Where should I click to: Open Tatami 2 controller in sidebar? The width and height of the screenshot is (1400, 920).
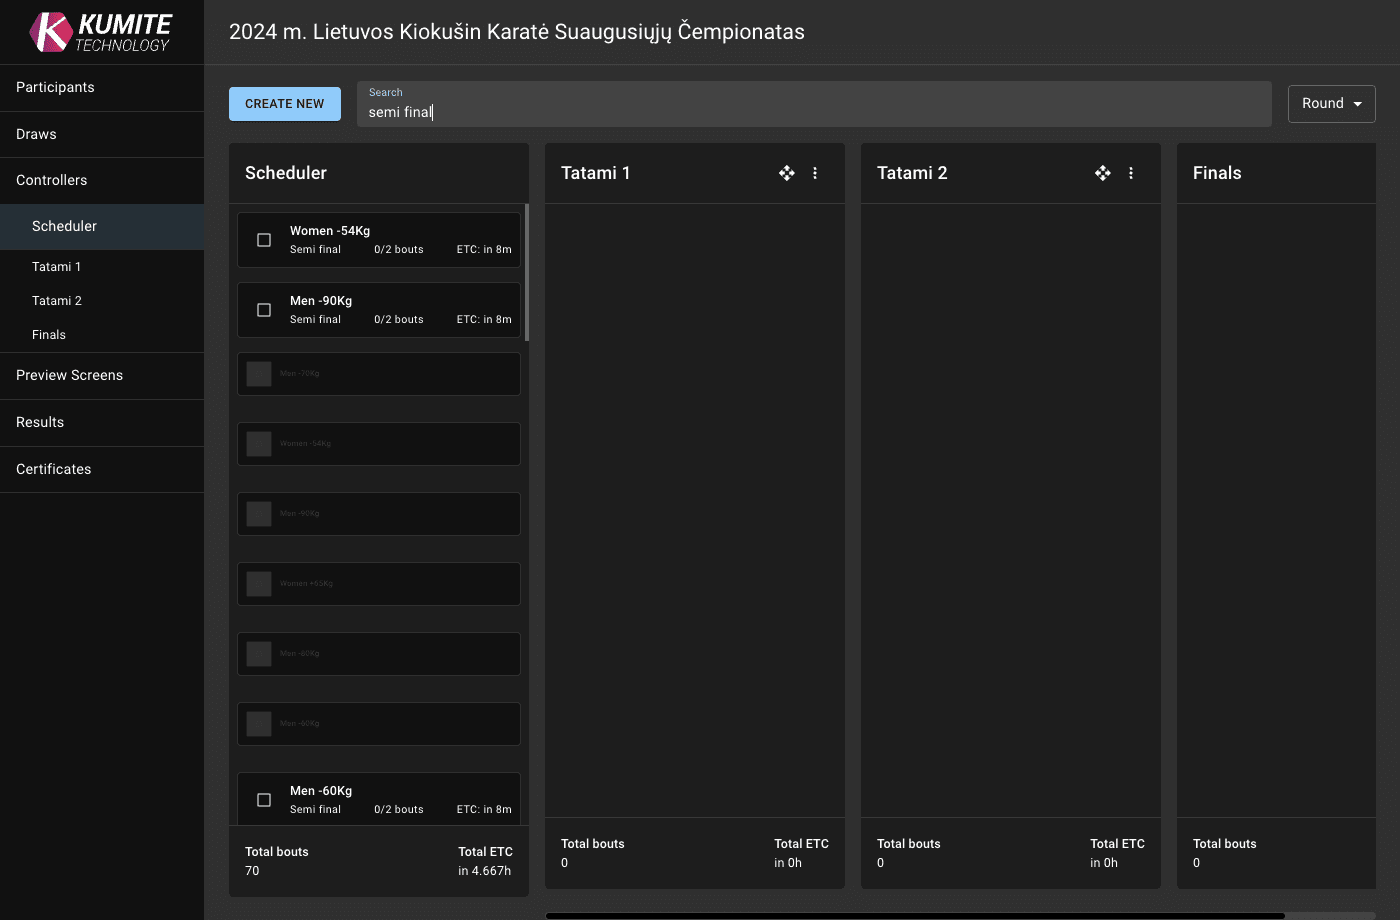pos(57,301)
